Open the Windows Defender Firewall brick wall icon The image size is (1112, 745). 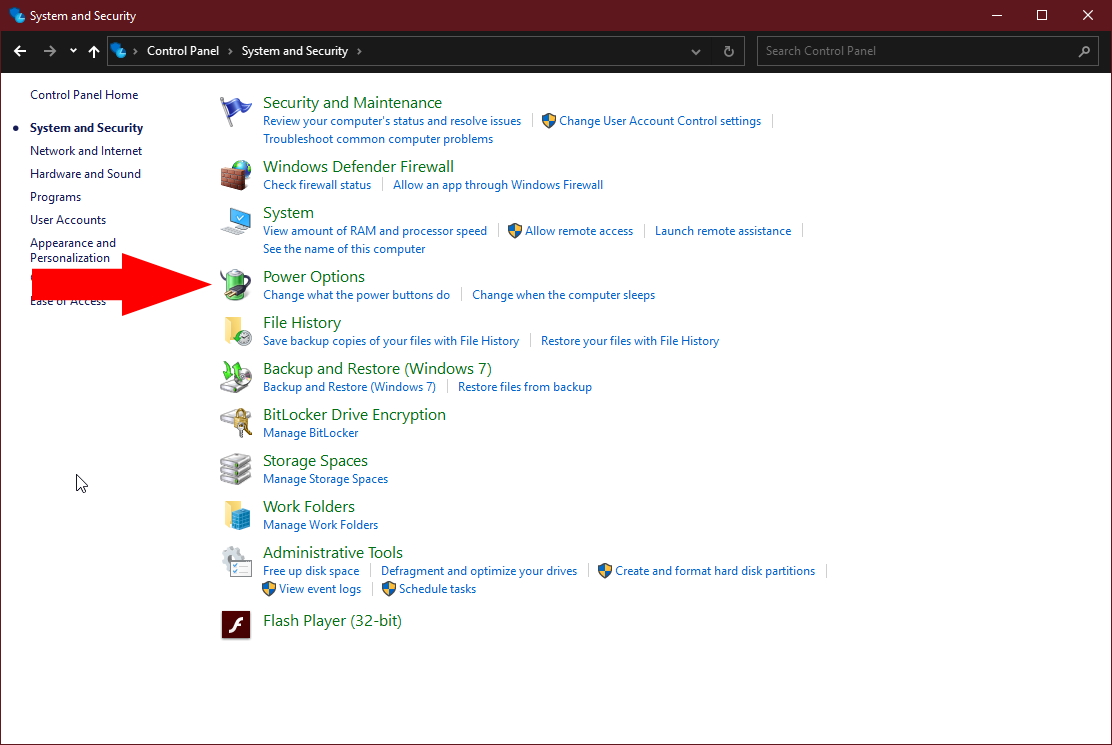point(235,175)
